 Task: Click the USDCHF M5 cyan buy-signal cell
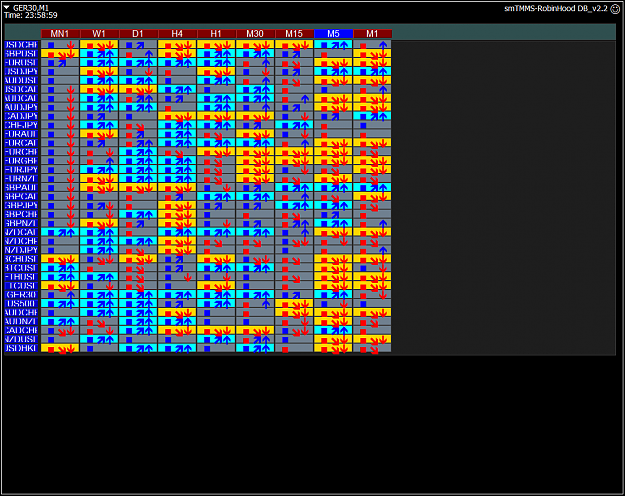(x=334, y=45)
